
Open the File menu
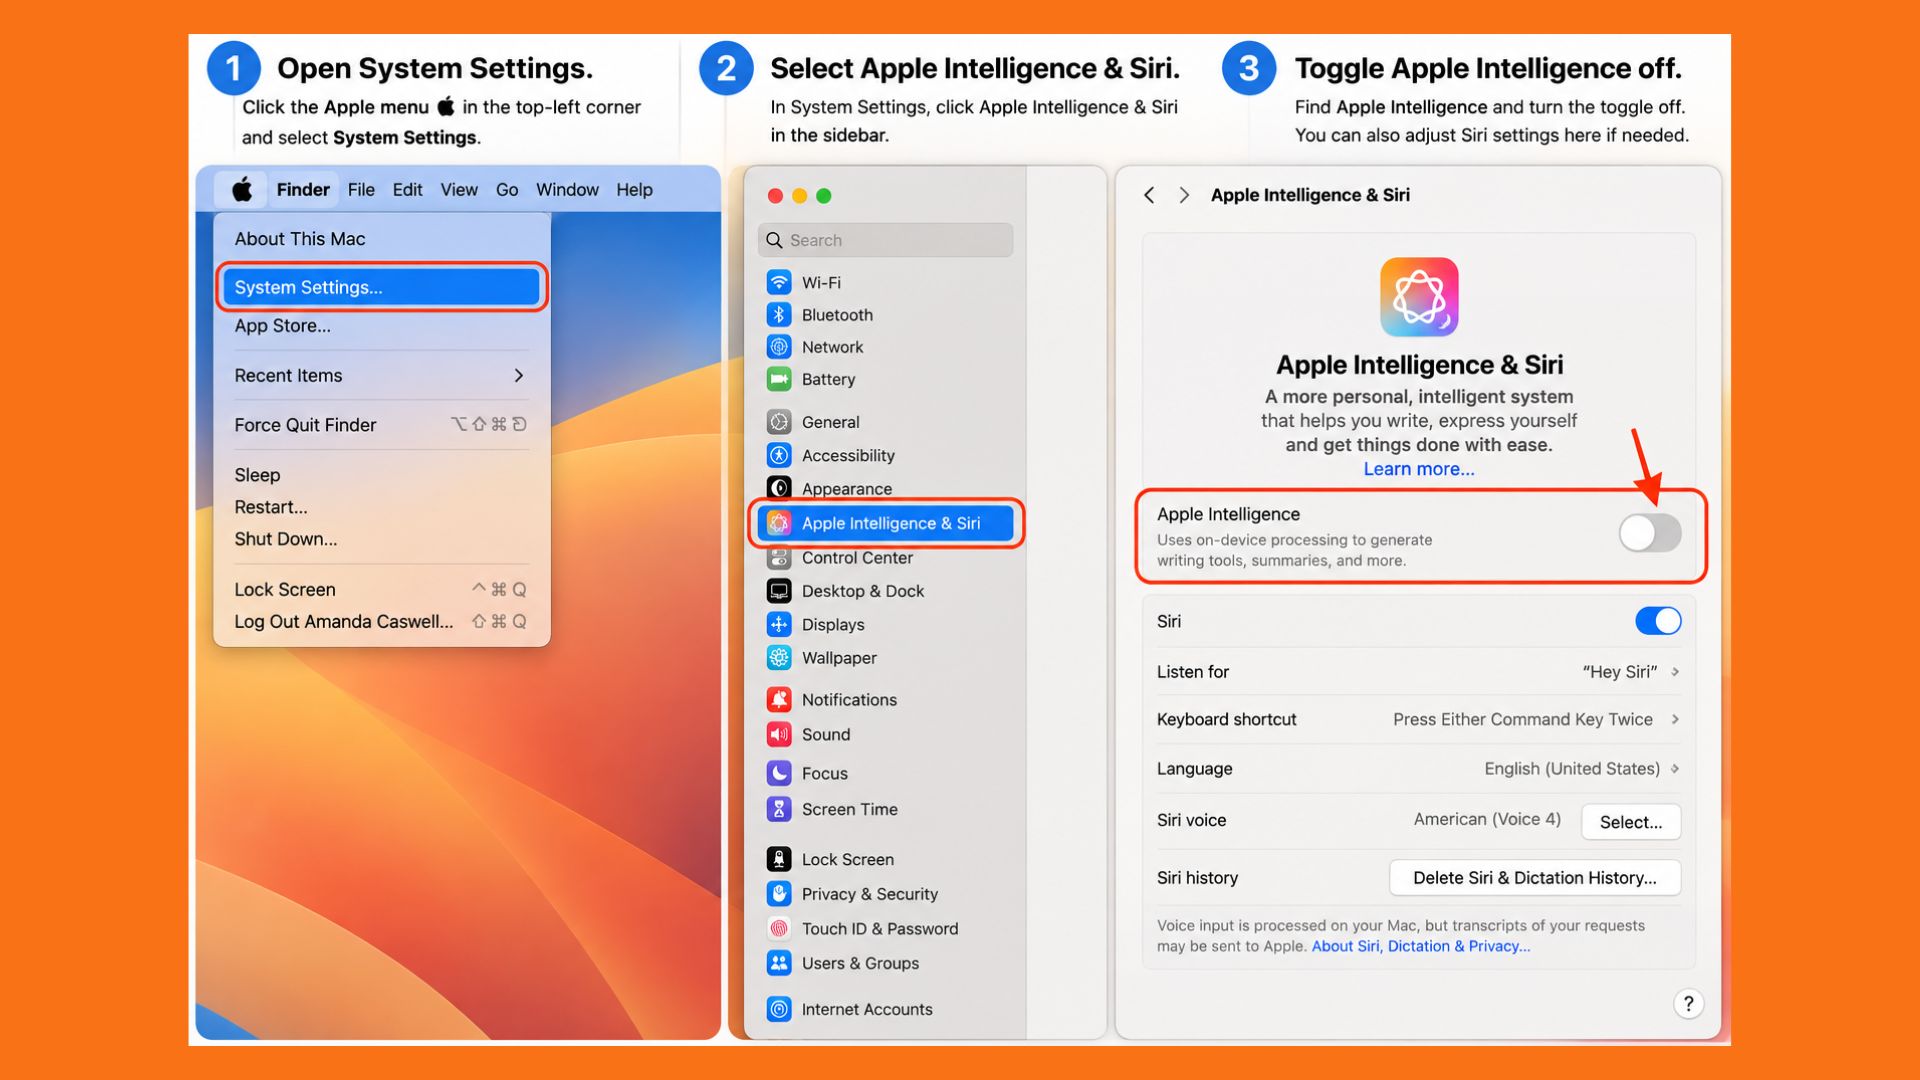pos(361,189)
